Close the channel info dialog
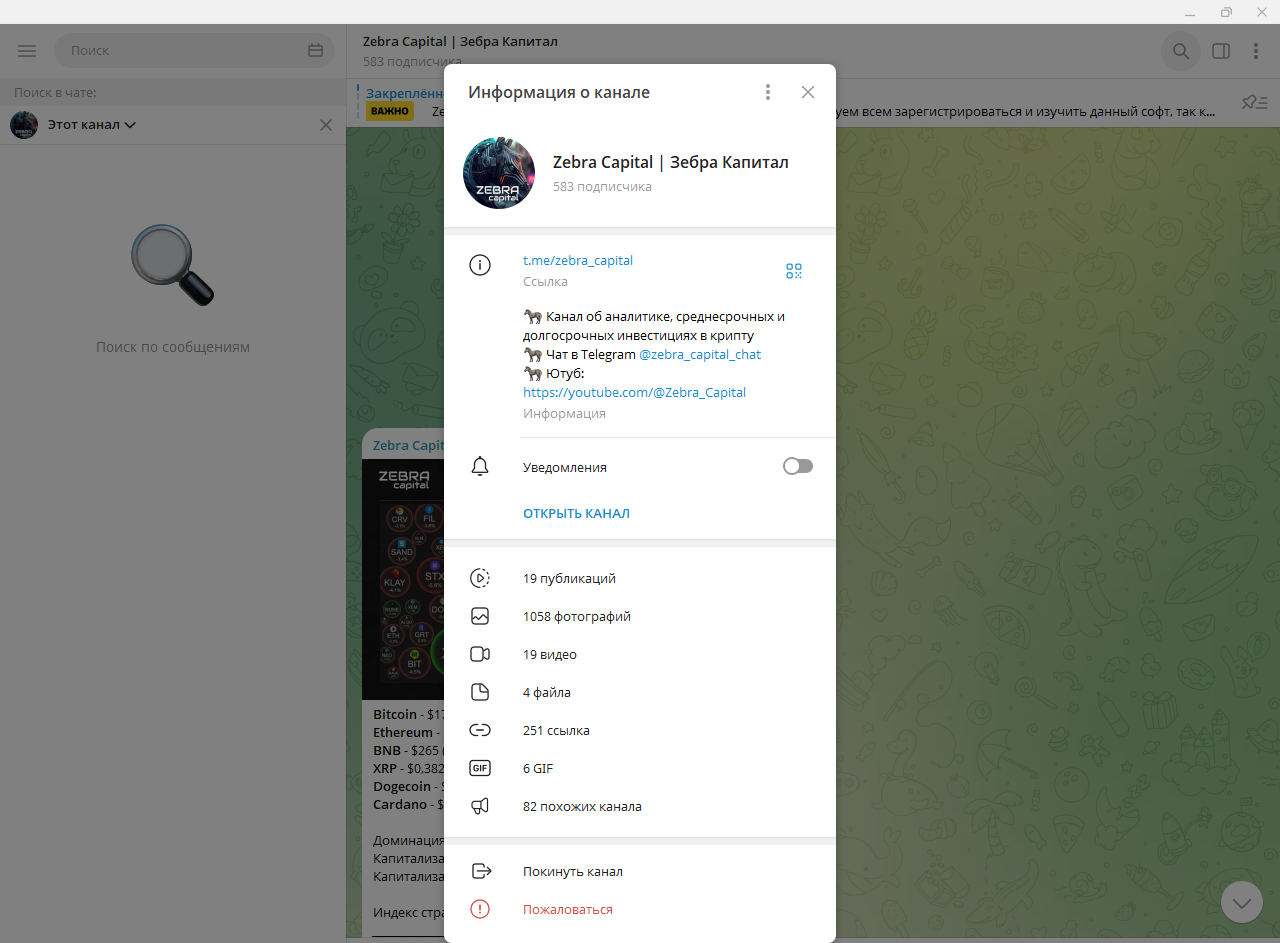This screenshot has width=1280, height=943. pos(808,92)
